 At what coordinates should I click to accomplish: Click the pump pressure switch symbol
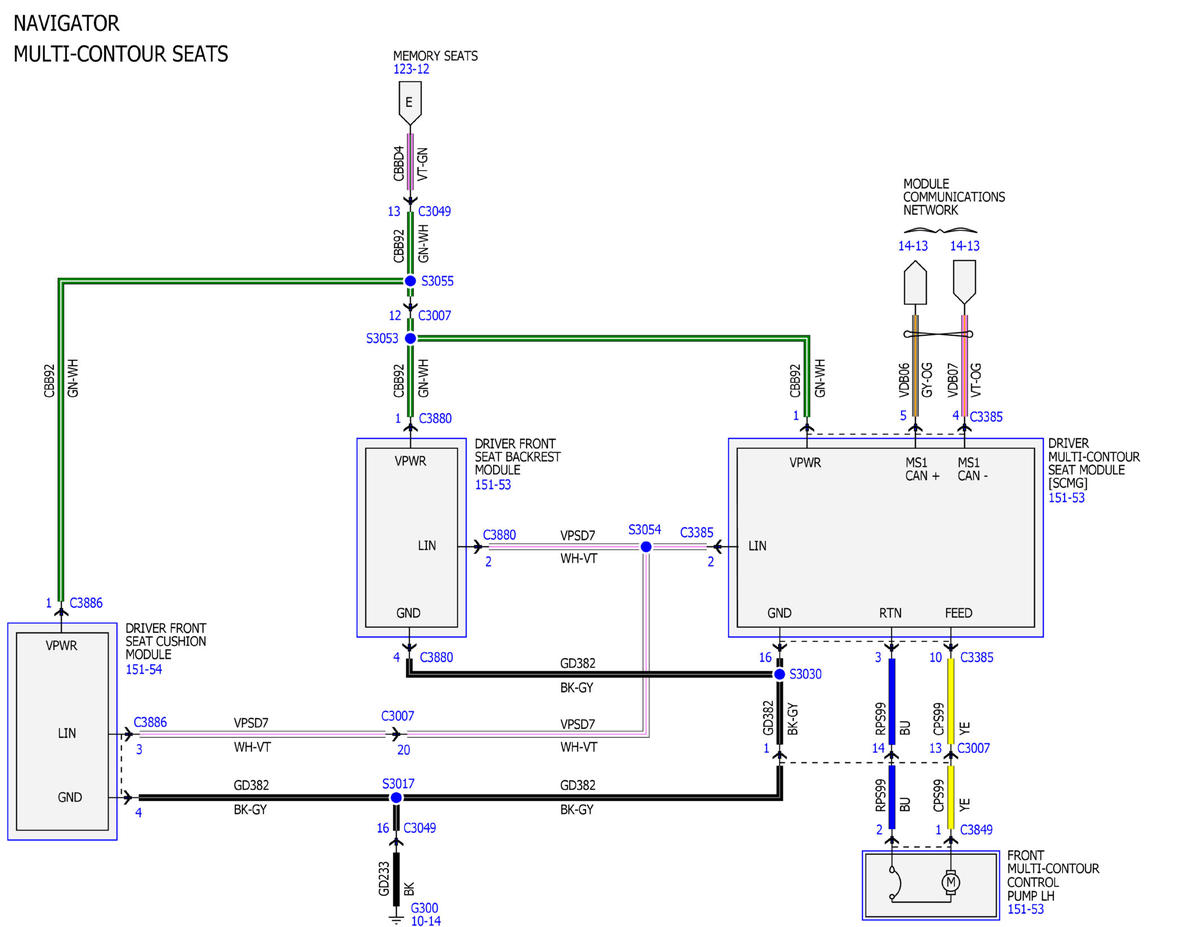894,882
